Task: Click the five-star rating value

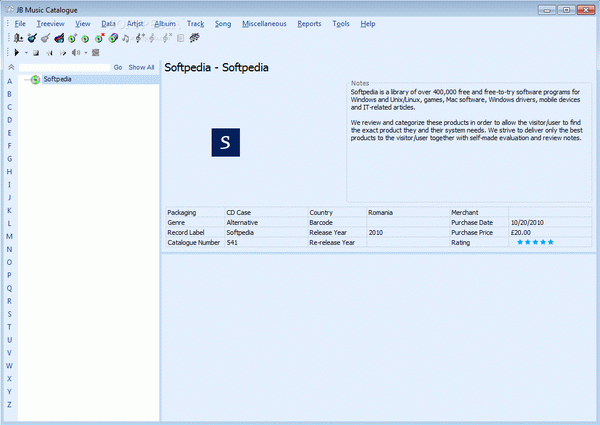Action: coord(535,242)
